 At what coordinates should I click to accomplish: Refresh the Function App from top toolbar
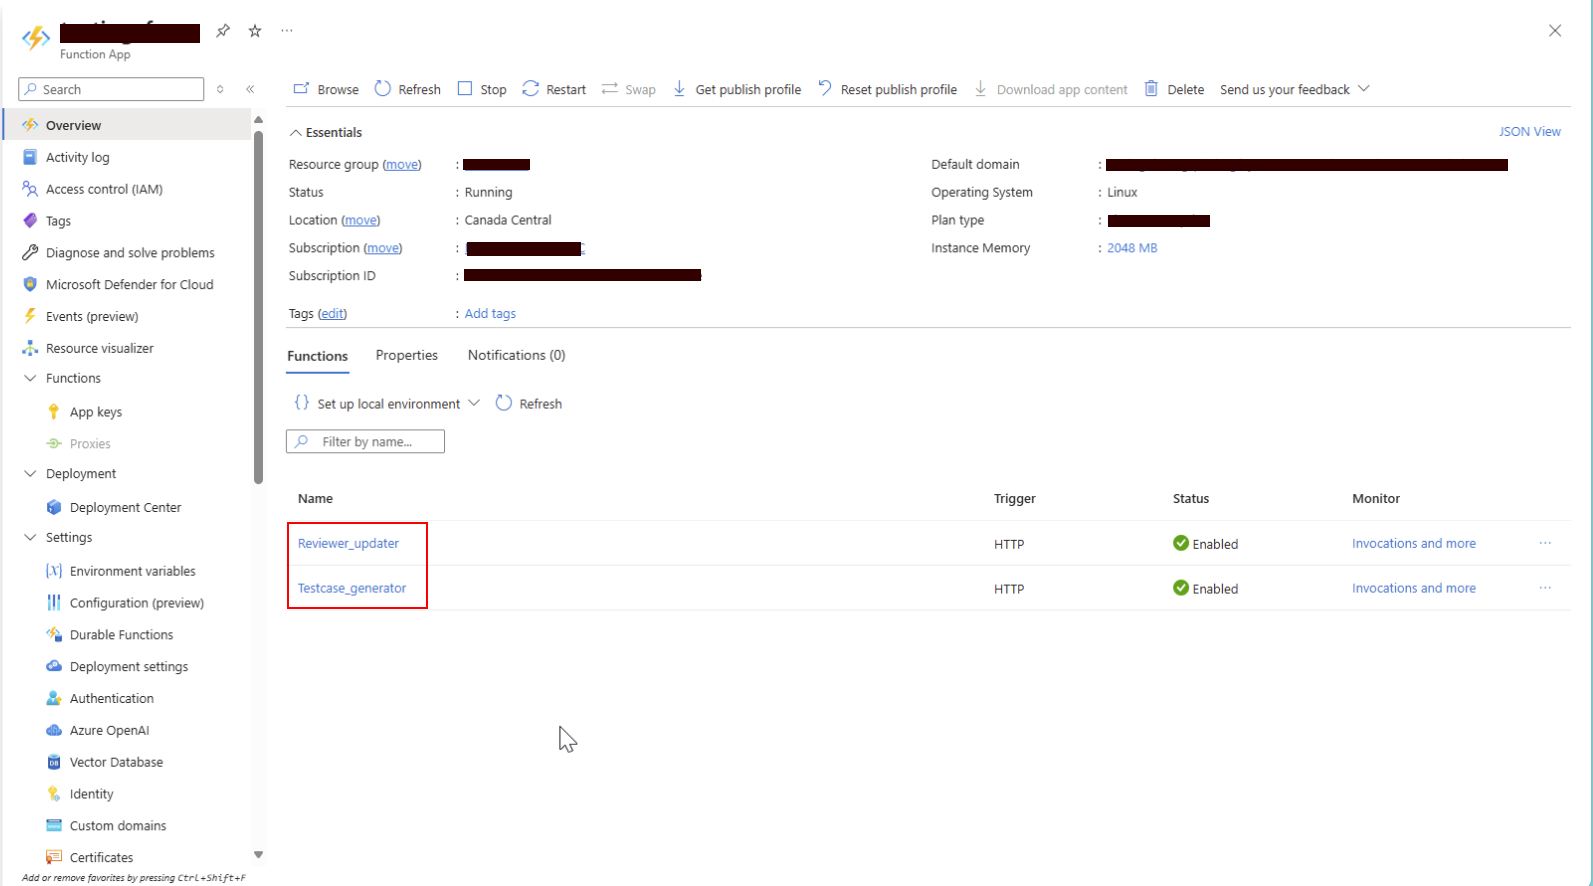pyautogui.click(x=408, y=89)
